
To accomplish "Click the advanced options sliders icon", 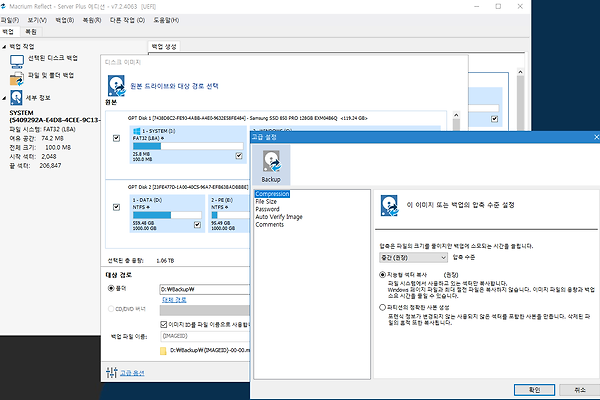I will coord(111,373).
